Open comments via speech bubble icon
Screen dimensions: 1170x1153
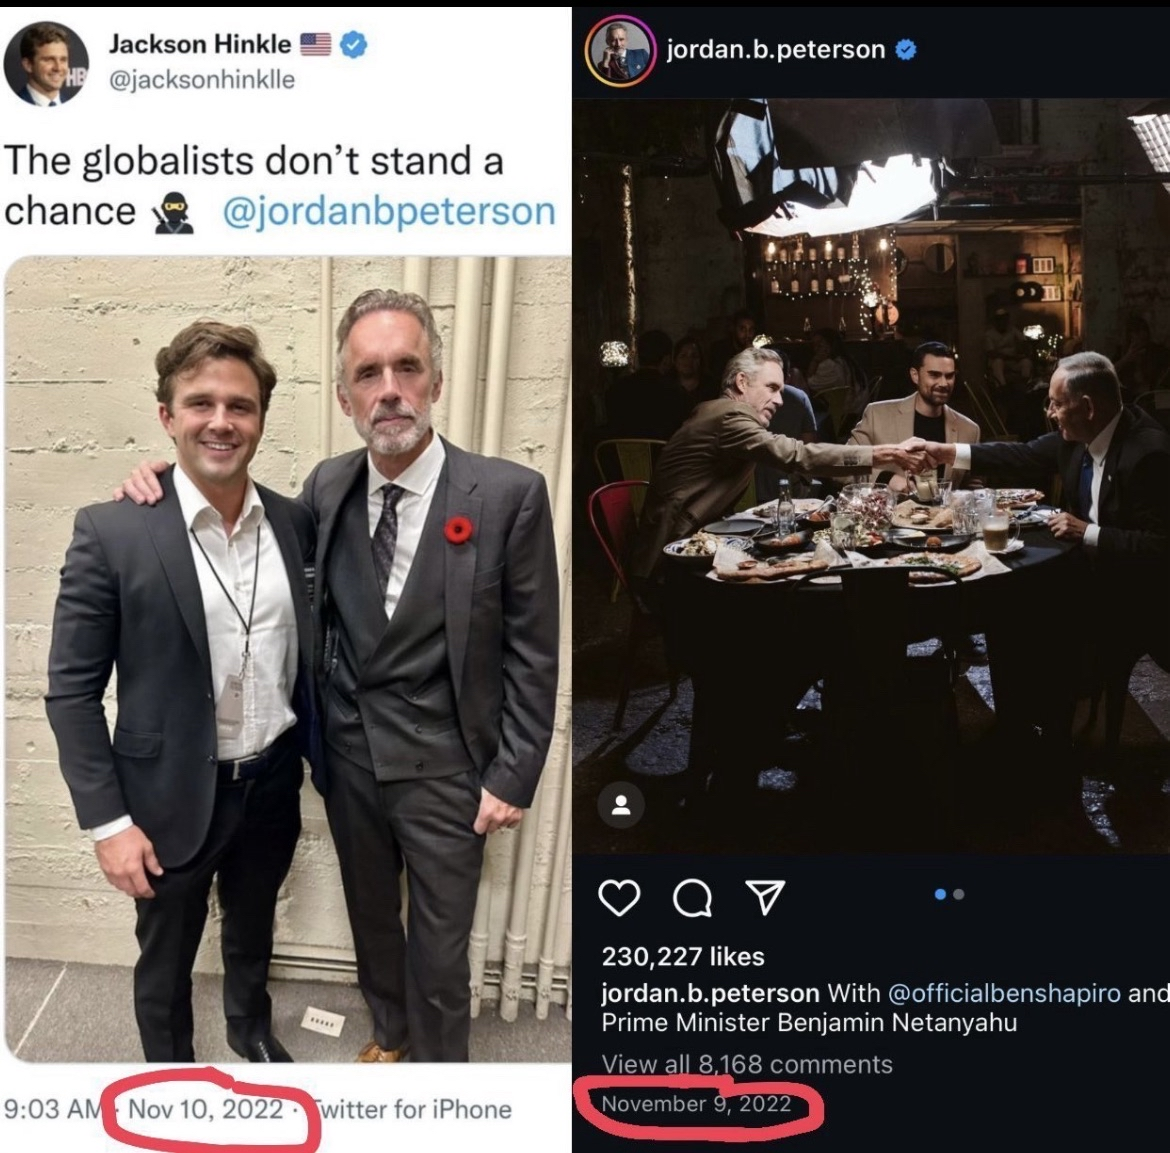point(692,898)
